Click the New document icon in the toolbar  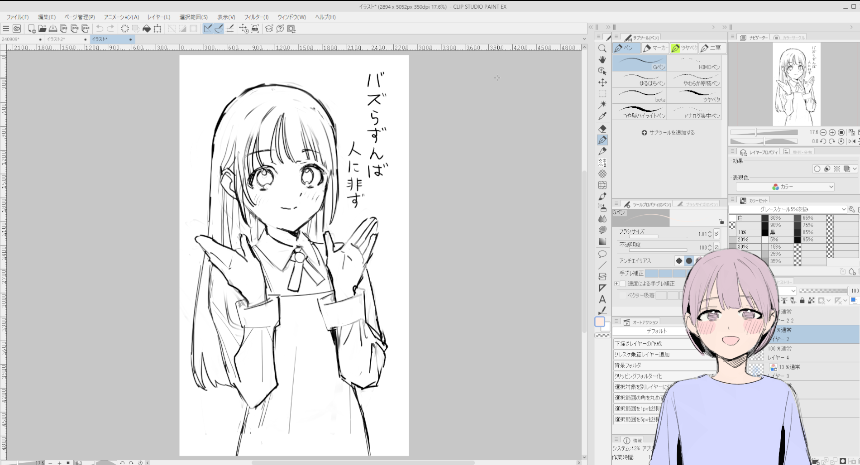pos(31,29)
